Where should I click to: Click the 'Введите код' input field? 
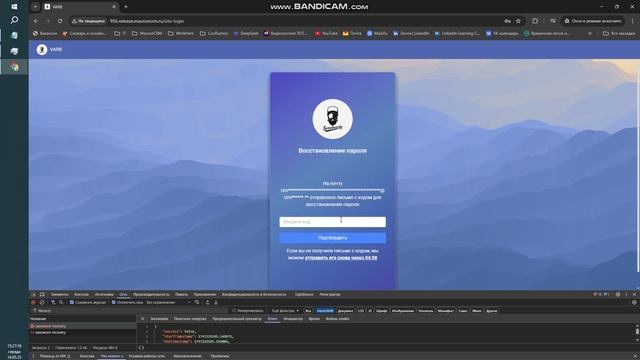click(332, 222)
